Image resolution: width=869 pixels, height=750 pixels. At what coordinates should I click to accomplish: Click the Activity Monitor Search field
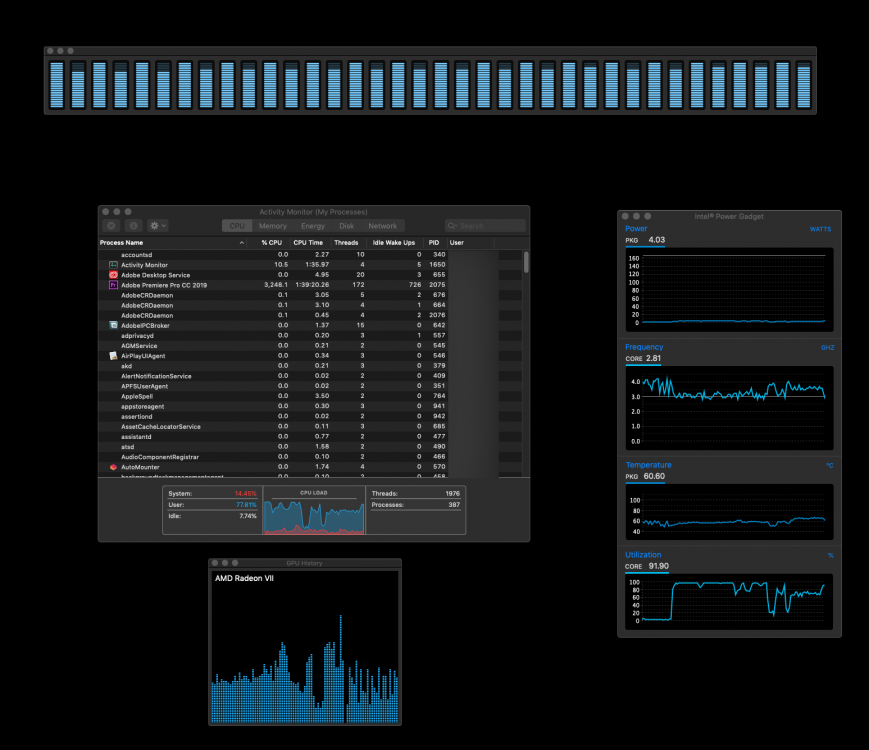[x=485, y=226]
